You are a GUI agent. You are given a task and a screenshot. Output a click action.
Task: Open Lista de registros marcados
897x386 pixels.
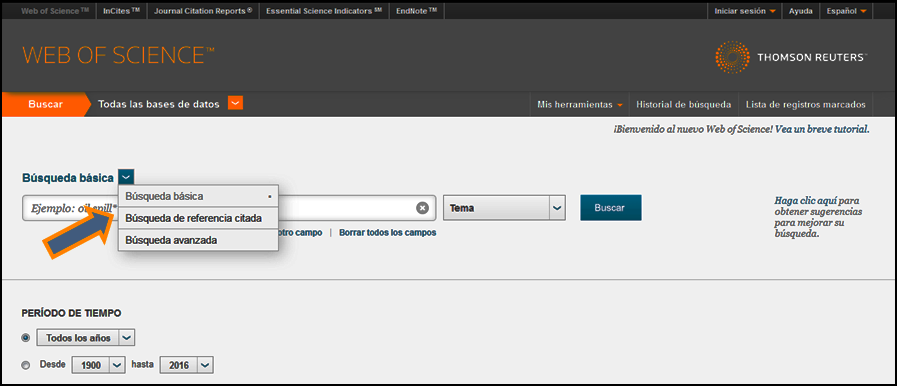coord(805,105)
